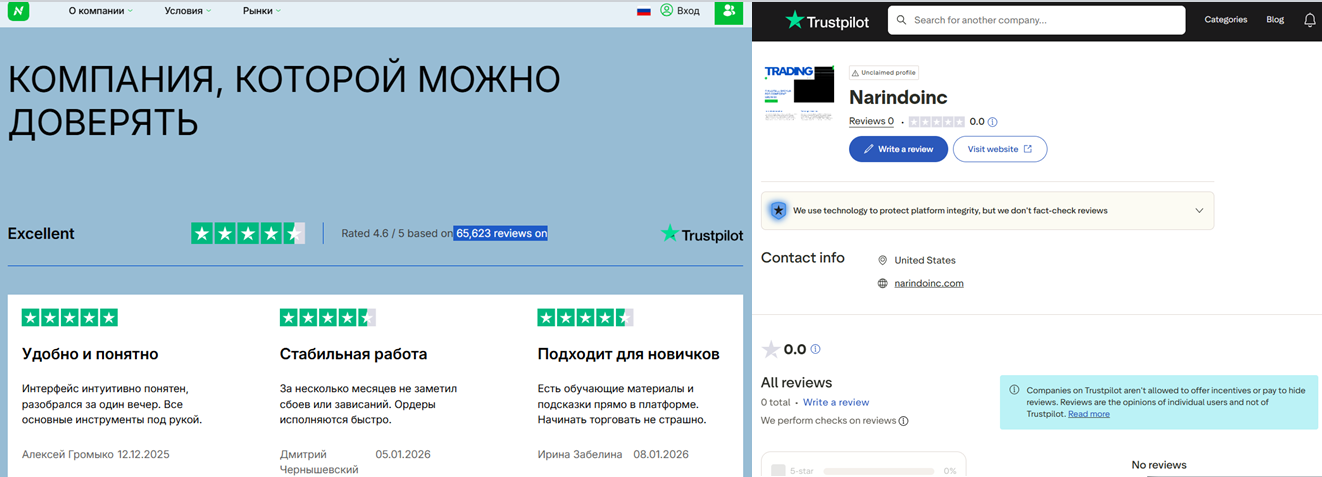Screen dimensions: 1322x477
Task: Click the review date 05.01.2026
Action: point(403,454)
